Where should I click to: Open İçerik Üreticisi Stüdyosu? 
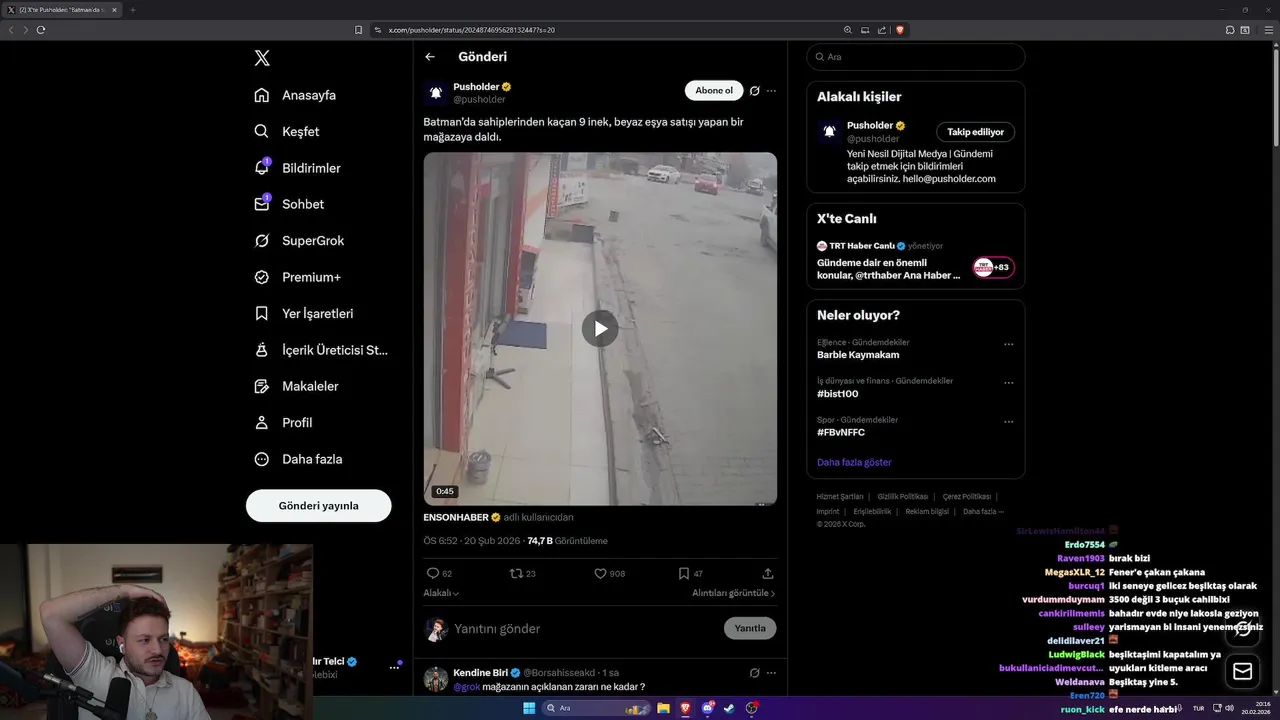pyautogui.click(x=321, y=350)
